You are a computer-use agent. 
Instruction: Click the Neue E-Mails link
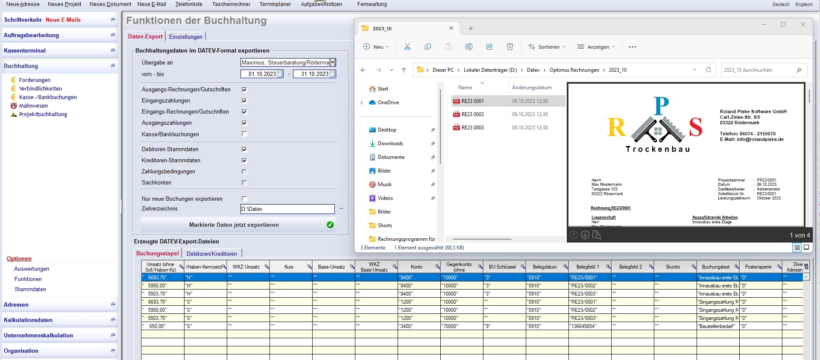pyautogui.click(x=63, y=20)
